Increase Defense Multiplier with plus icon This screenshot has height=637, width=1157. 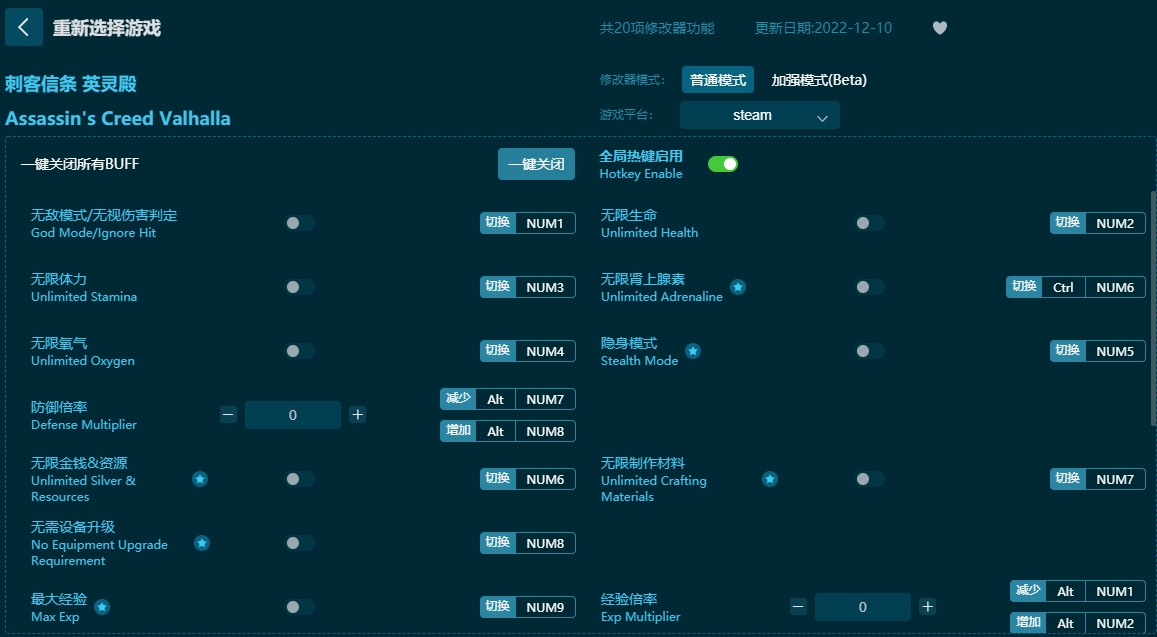358,415
